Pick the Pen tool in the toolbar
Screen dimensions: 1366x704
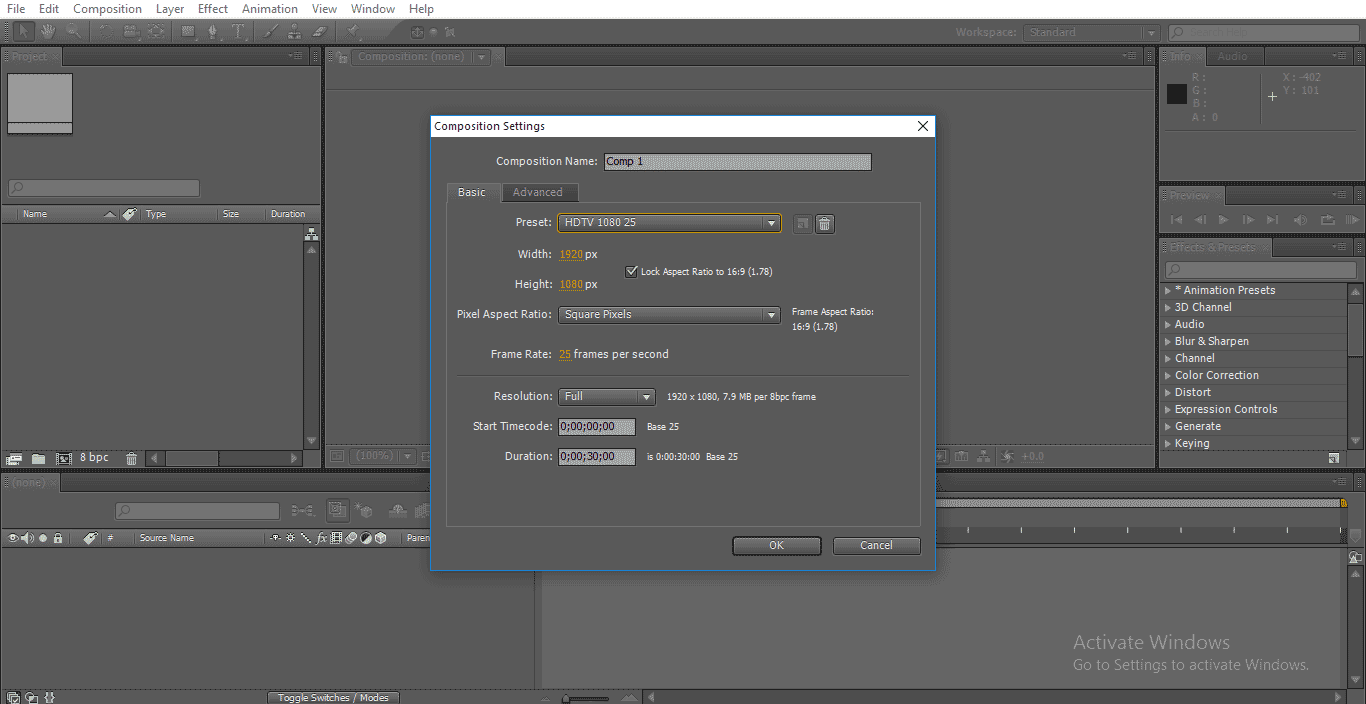coord(213,32)
